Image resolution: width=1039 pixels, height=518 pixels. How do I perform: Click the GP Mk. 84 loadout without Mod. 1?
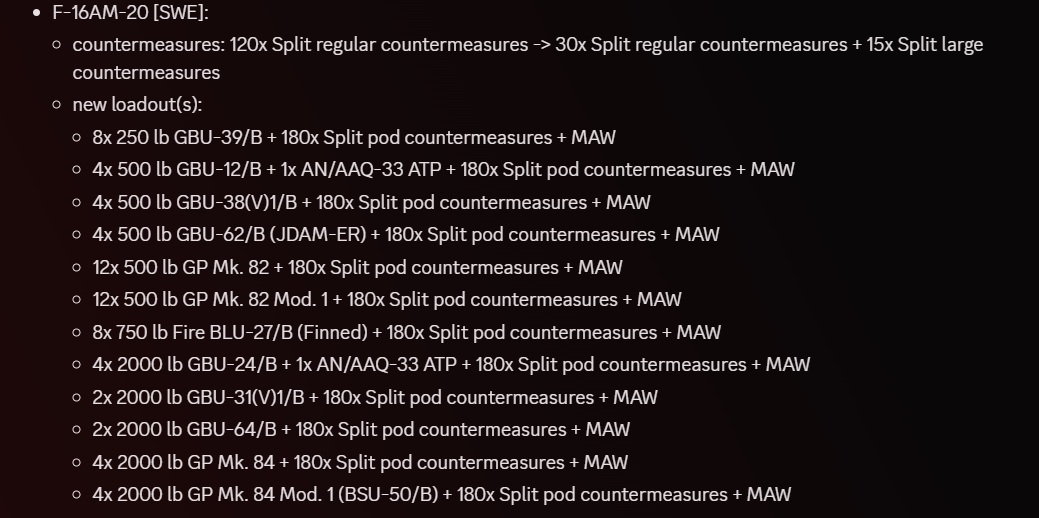pyautogui.click(x=360, y=462)
